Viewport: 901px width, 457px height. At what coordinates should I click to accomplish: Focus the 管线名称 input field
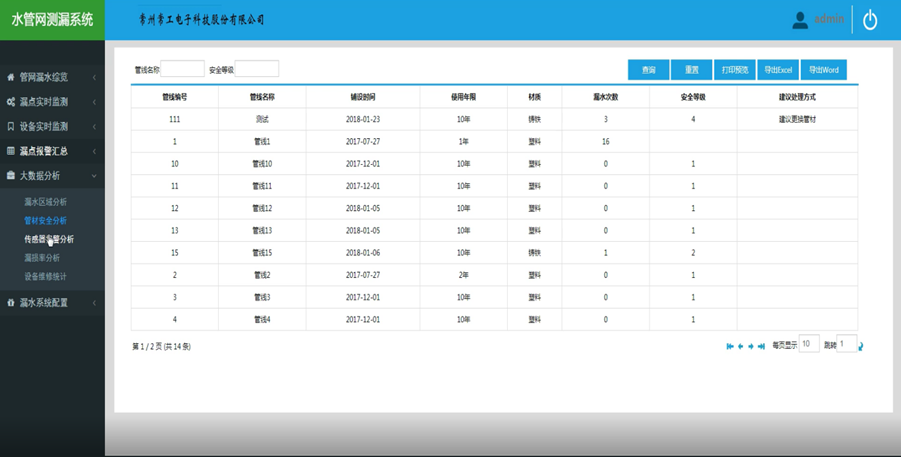182,69
